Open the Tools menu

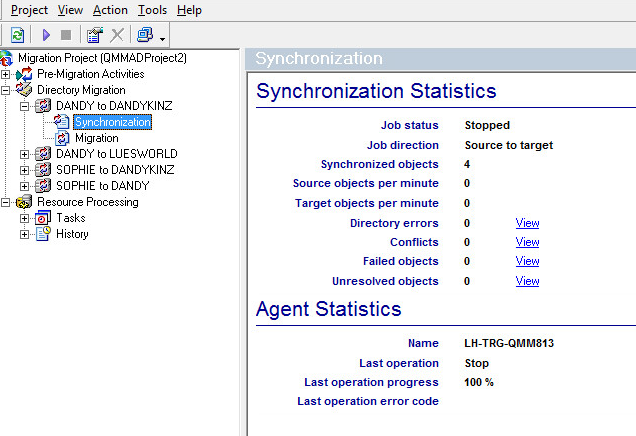[x=152, y=10]
